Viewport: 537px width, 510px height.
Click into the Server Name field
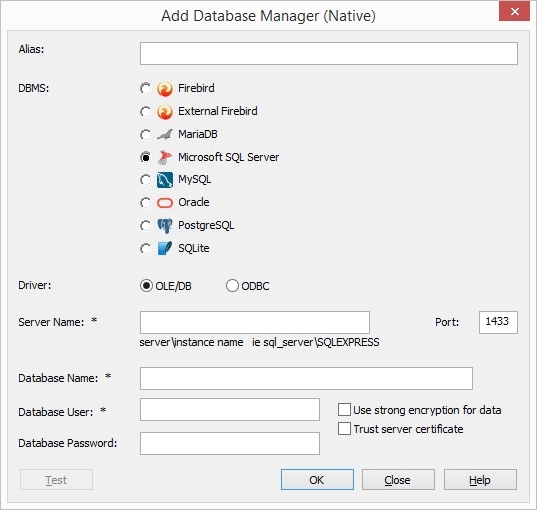pyautogui.click(x=255, y=322)
